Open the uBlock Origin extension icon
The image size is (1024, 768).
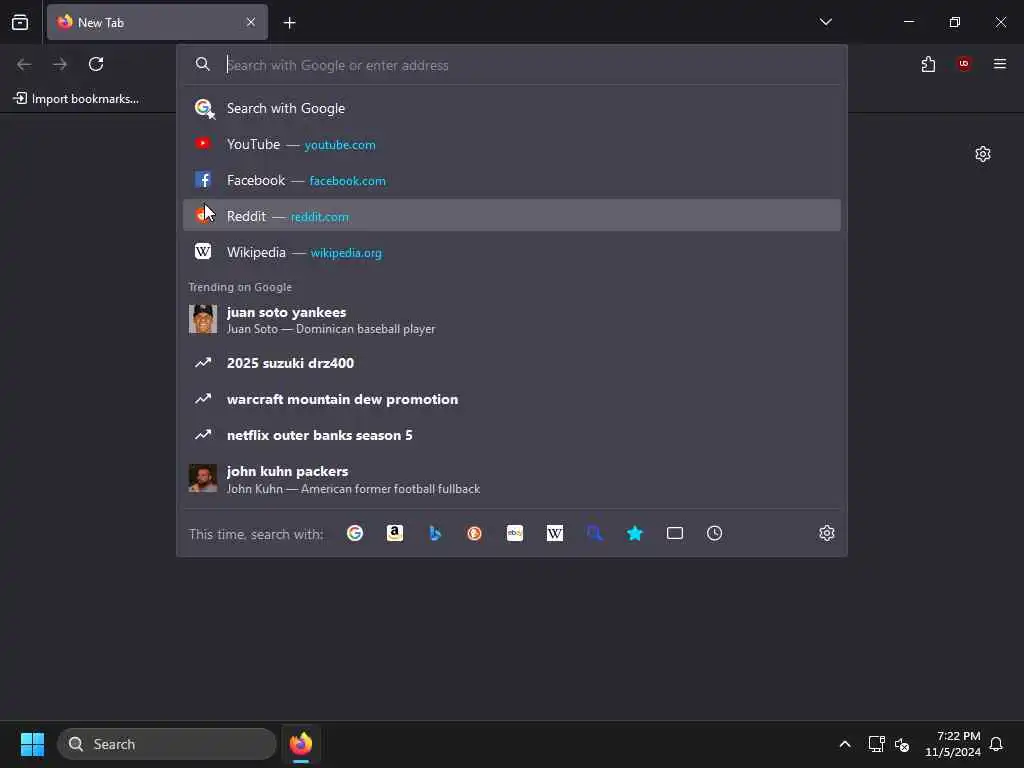[x=964, y=64]
